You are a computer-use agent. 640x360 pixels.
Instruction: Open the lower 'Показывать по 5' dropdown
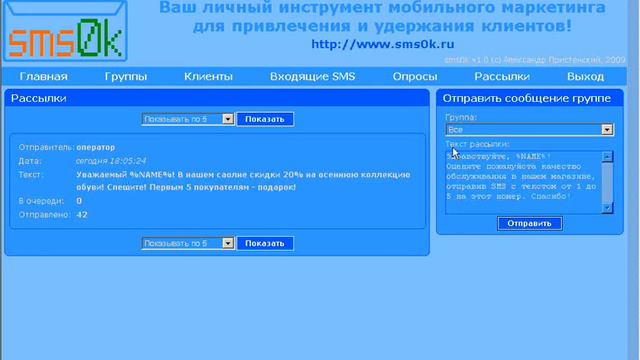188,243
